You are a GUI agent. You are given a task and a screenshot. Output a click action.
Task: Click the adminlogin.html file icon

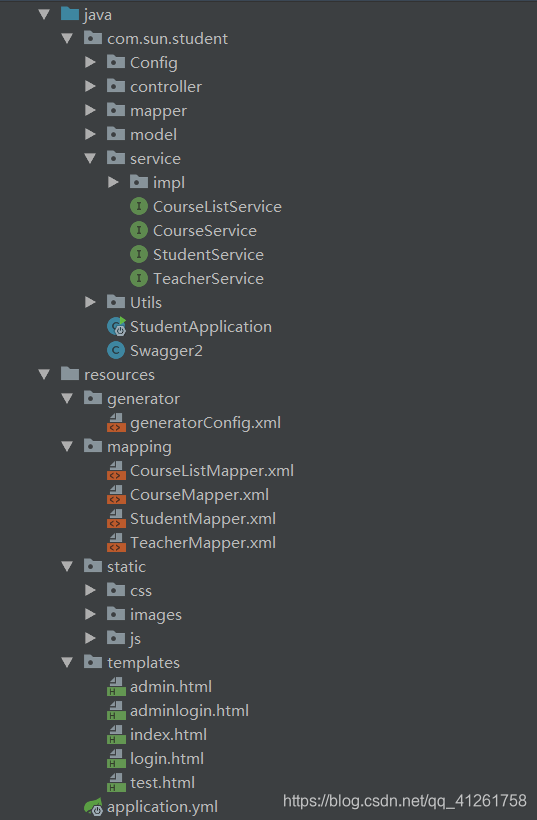coord(116,711)
